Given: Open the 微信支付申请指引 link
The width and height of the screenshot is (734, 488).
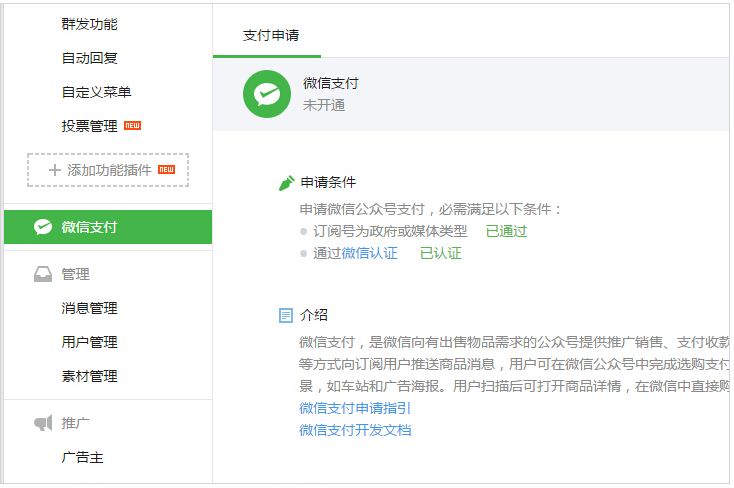Looking at the screenshot, I should 355,408.
